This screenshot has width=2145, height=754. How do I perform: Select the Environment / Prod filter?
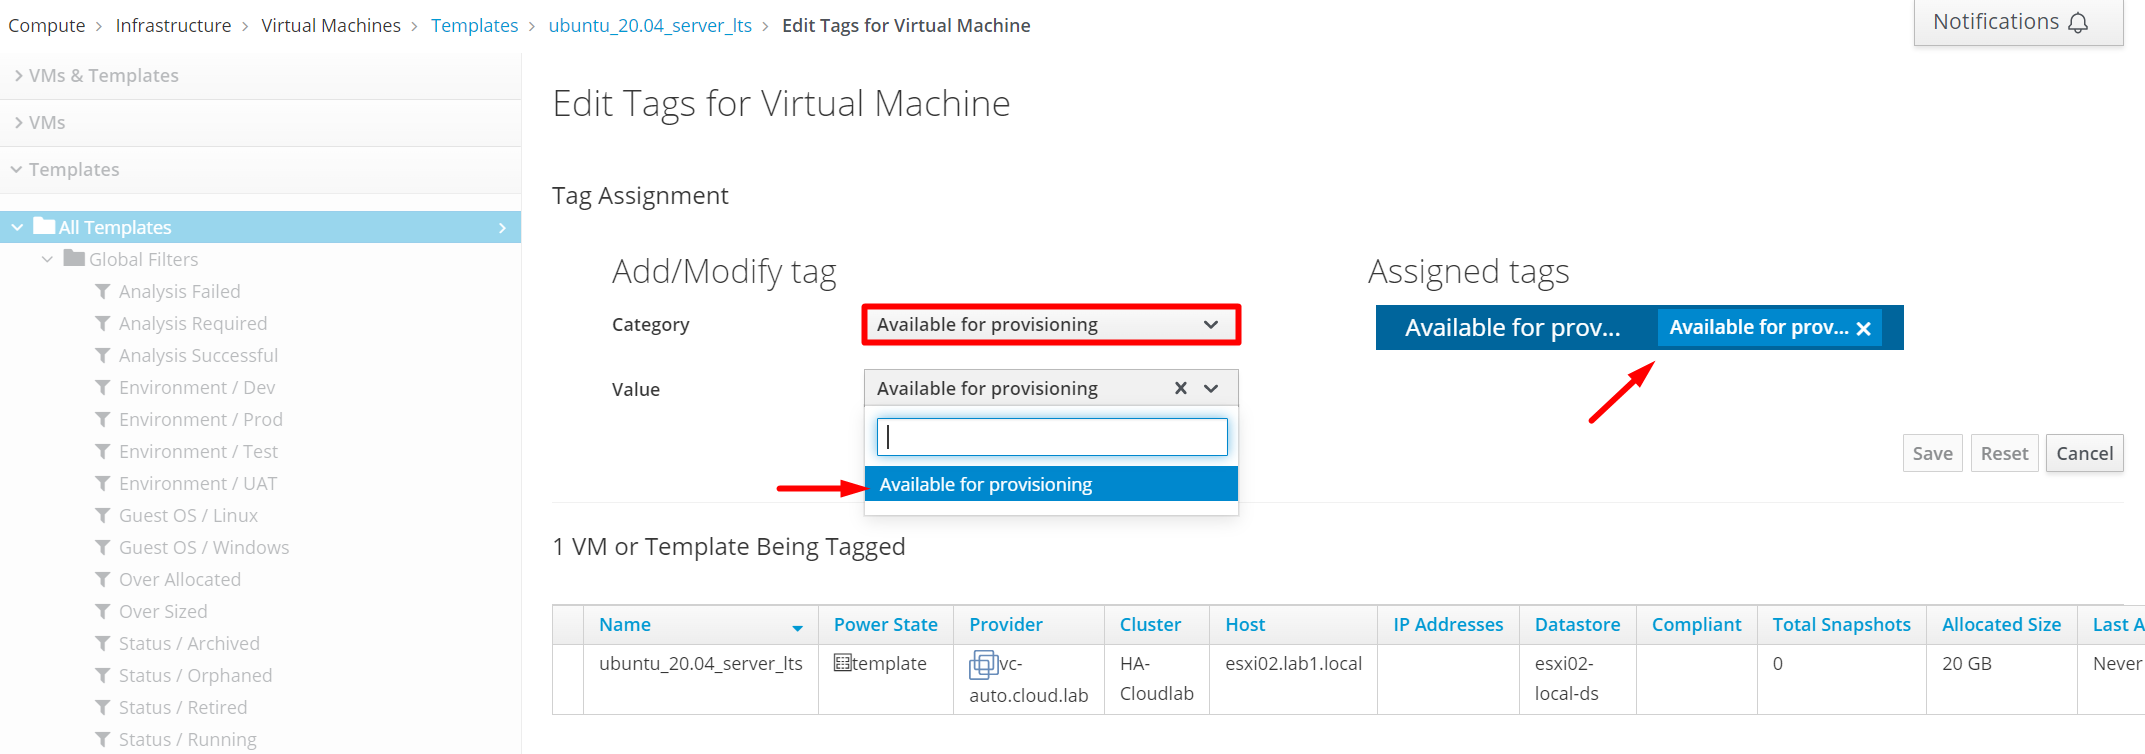pyautogui.click(x=201, y=419)
